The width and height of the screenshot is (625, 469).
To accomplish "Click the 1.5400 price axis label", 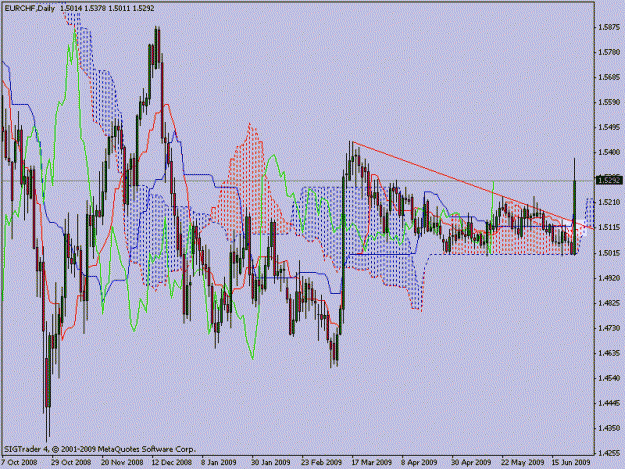I will tap(609, 153).
